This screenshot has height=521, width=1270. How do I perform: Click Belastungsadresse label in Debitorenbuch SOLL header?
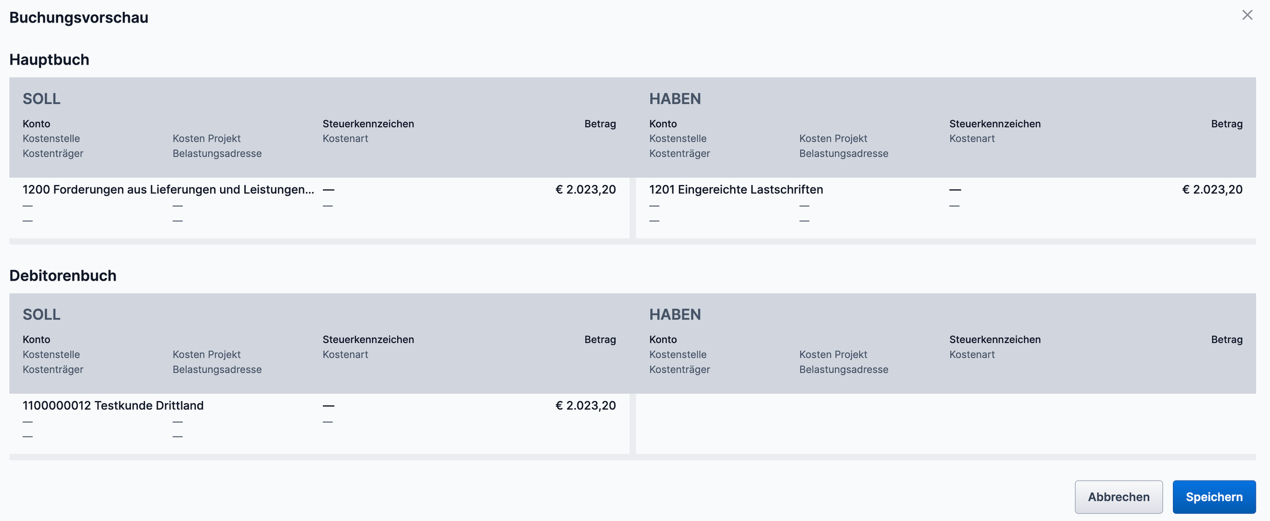217,369
